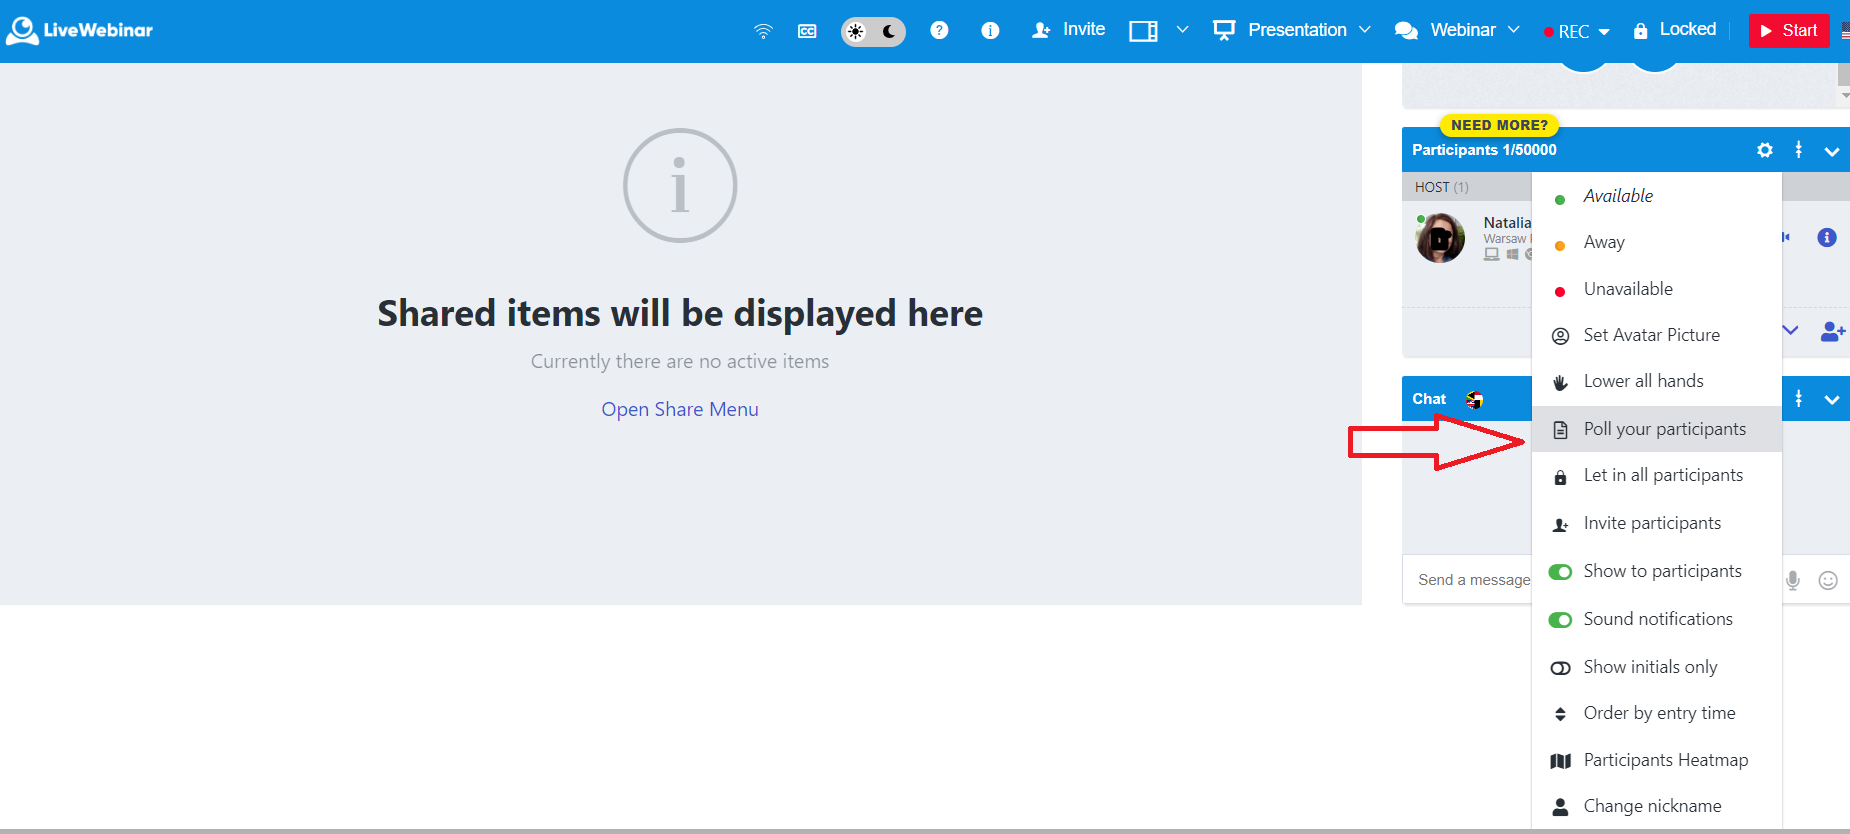
Task: Enable Show initials only toggle
Action: 1560,668
